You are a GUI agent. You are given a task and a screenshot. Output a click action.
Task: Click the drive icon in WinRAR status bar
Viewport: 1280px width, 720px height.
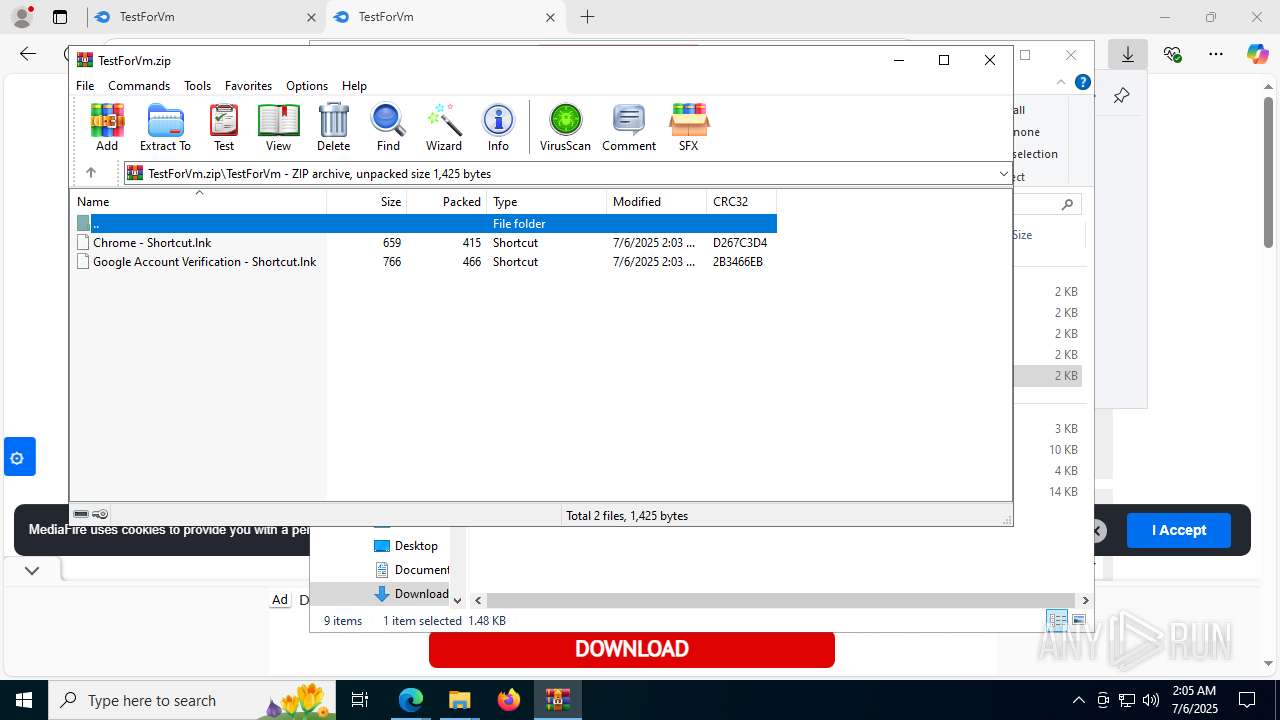(x=81, y=514)
